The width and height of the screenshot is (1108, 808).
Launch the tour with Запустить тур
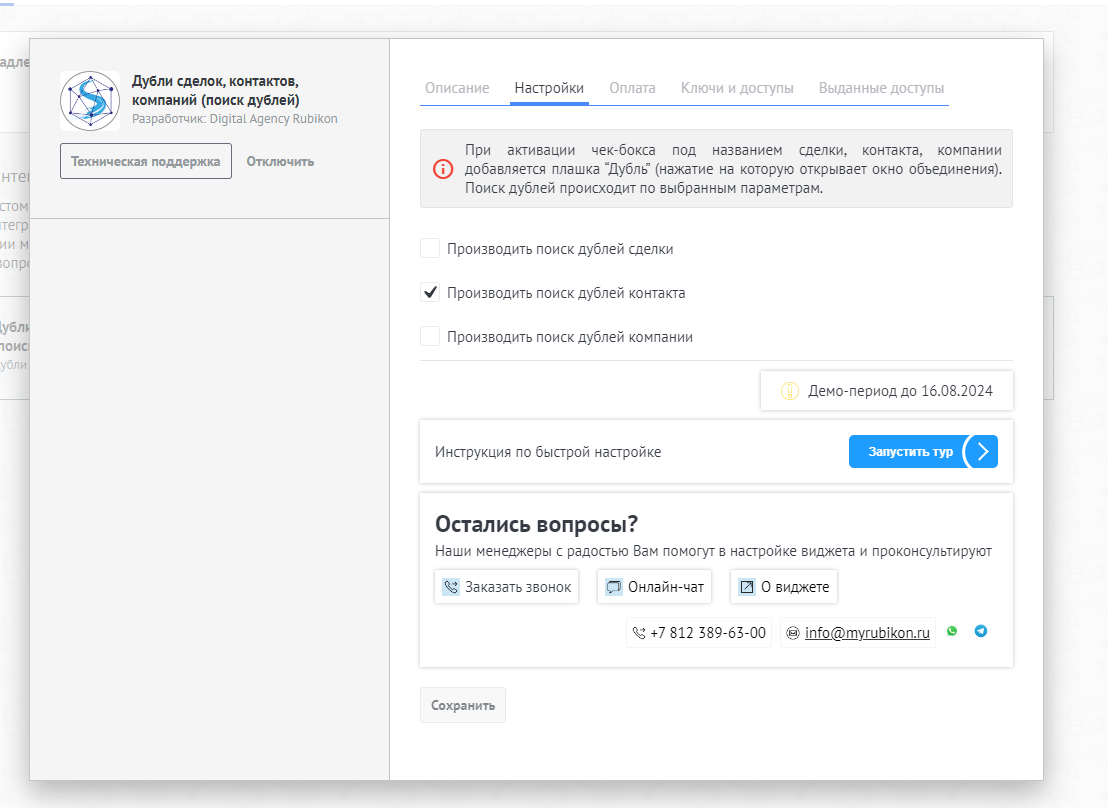(x=924, y=452)
